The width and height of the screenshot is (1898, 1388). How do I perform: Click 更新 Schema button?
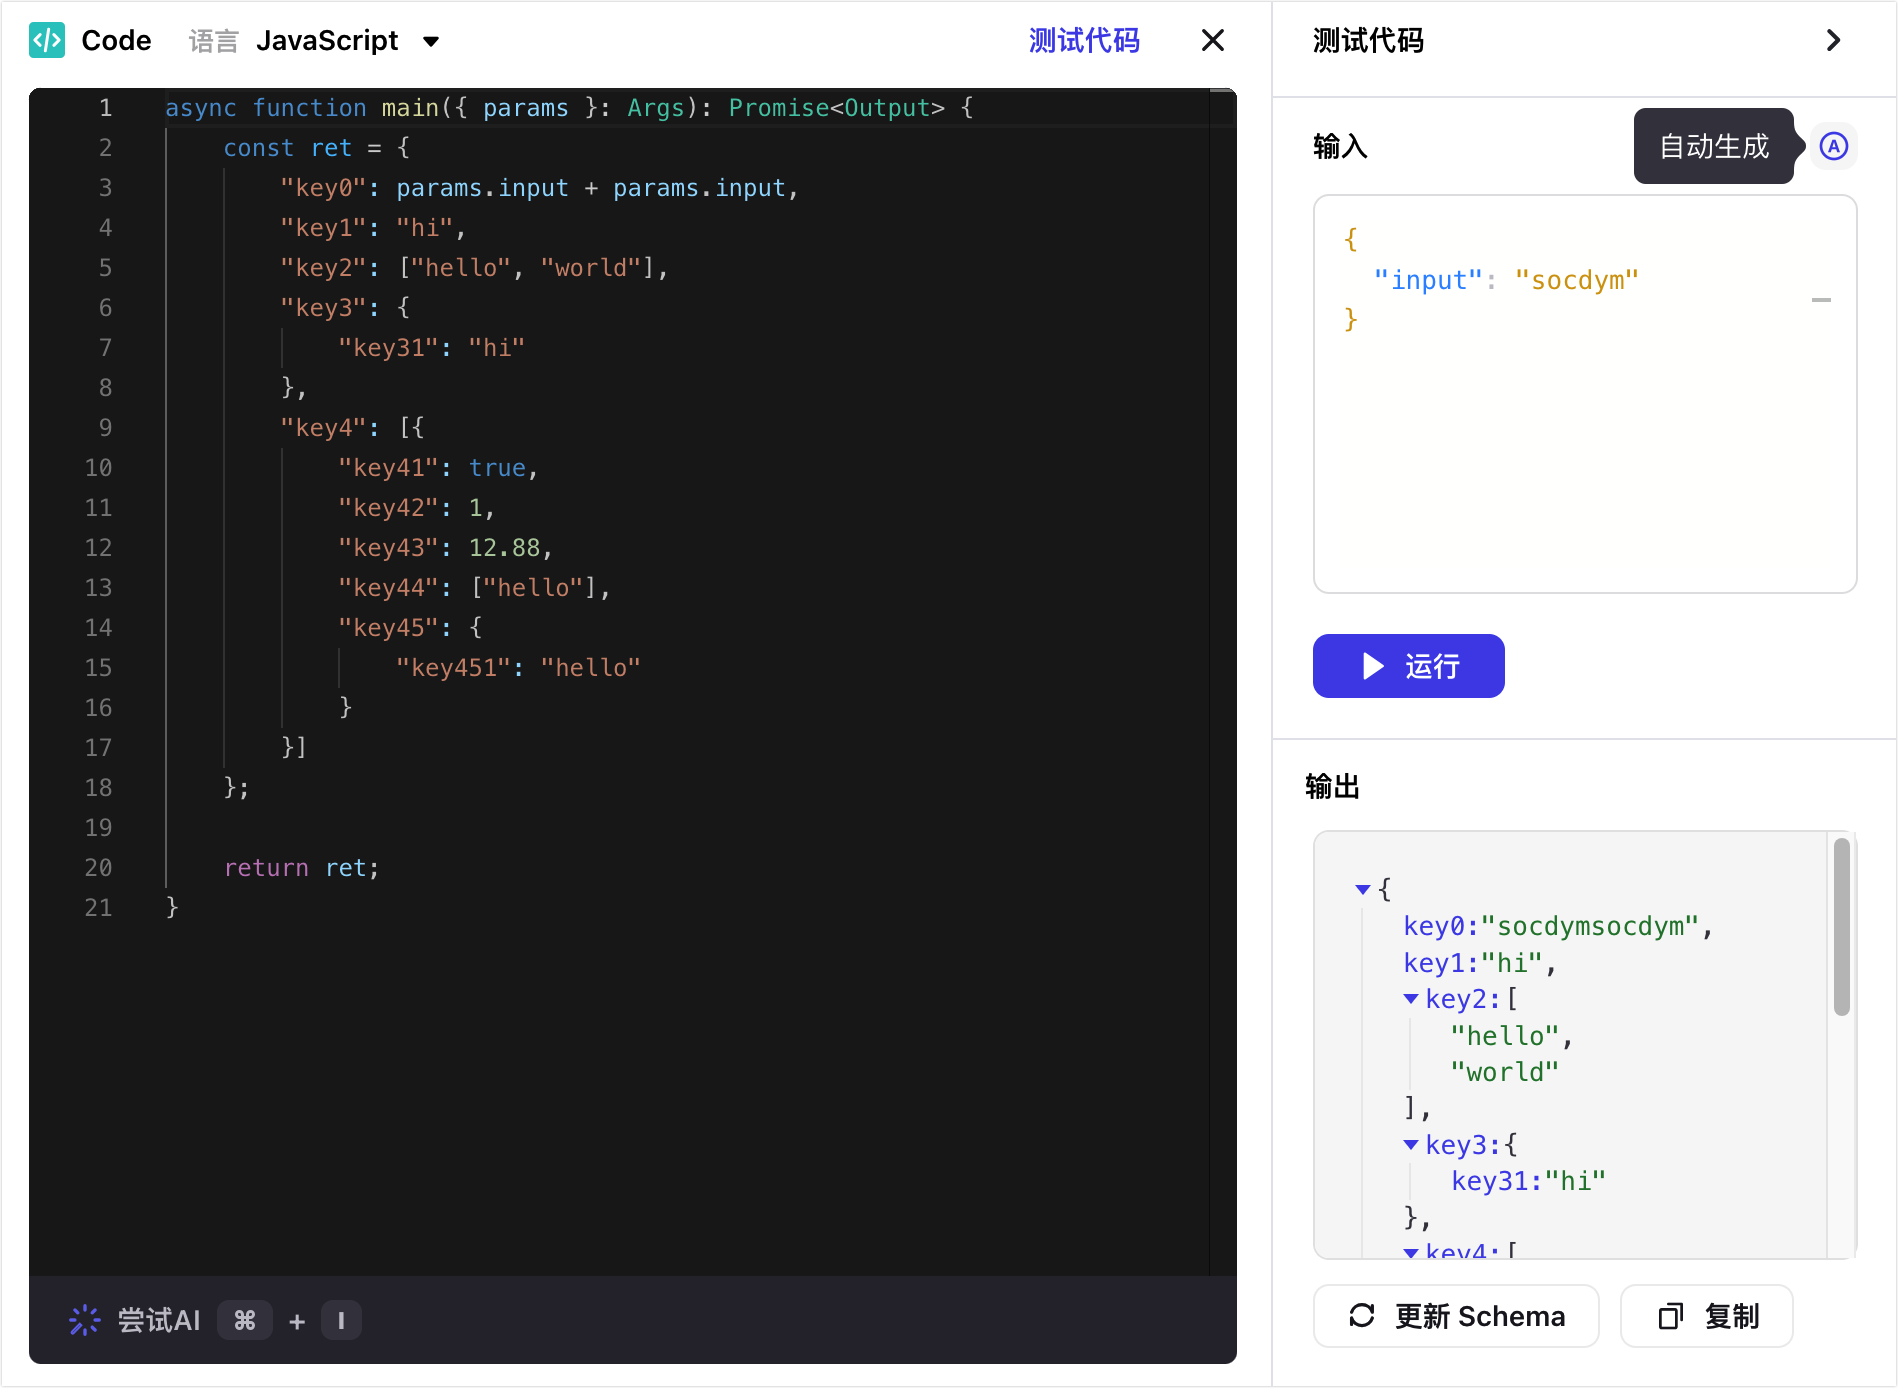coord(1456,1316)
